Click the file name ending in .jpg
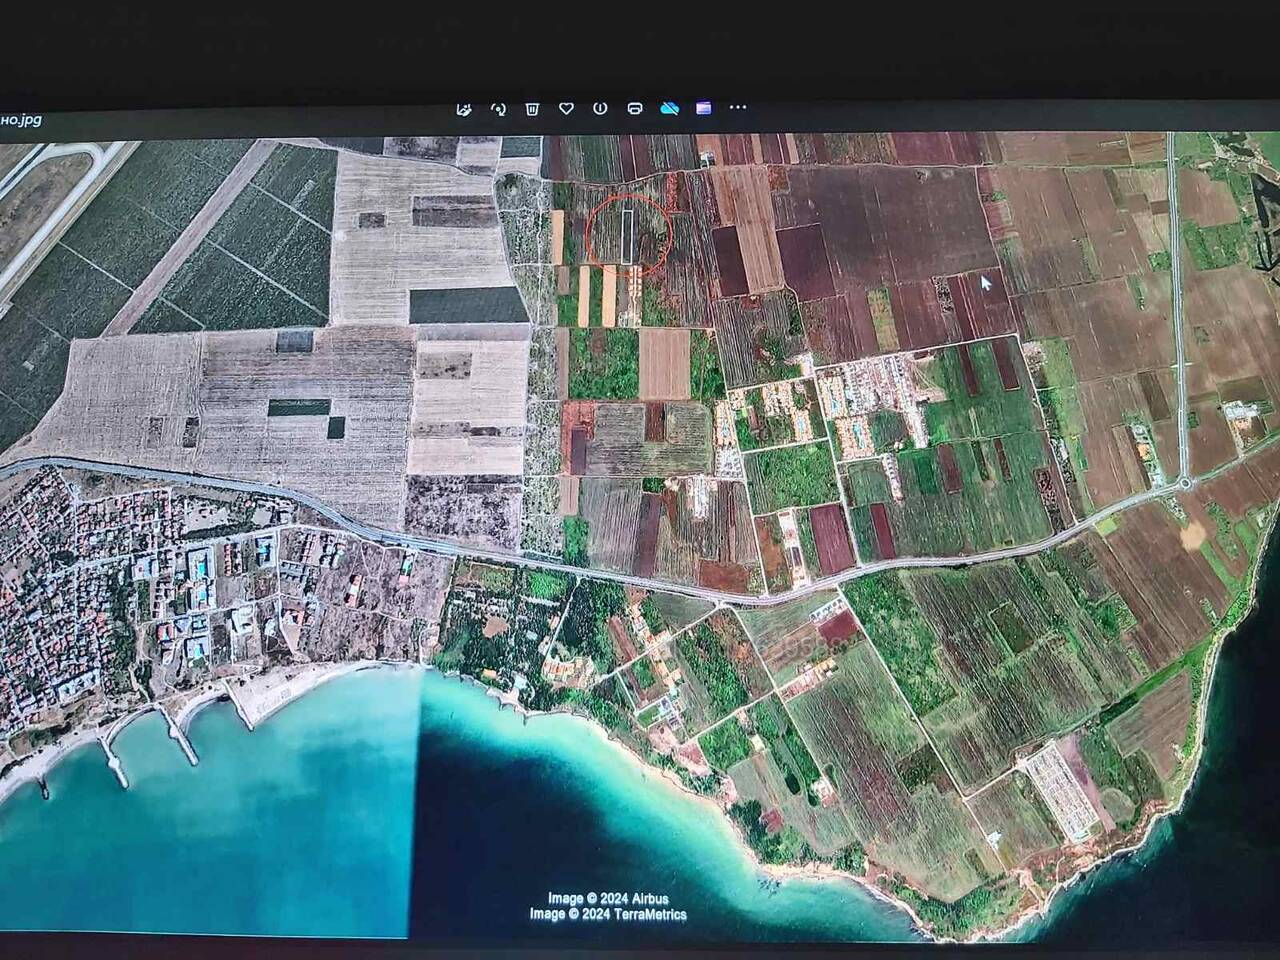This screenshot has height=960, width=1280. coord(20,120)
